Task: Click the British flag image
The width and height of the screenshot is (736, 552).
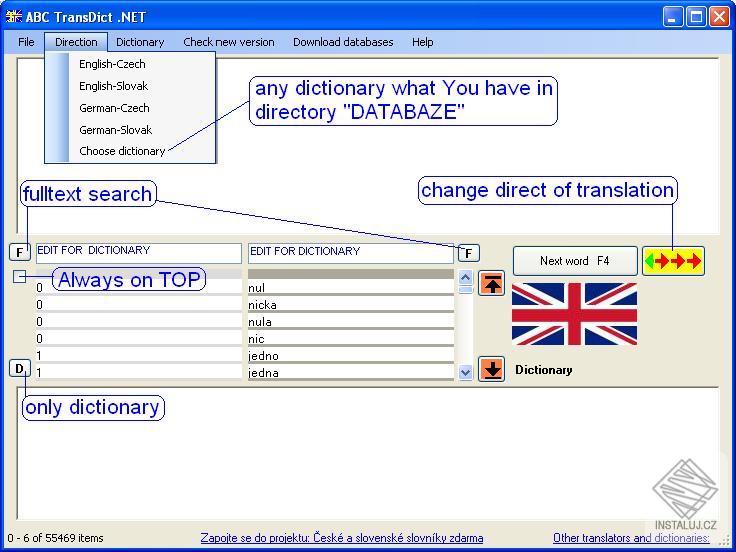Action: tap(574, 314)
